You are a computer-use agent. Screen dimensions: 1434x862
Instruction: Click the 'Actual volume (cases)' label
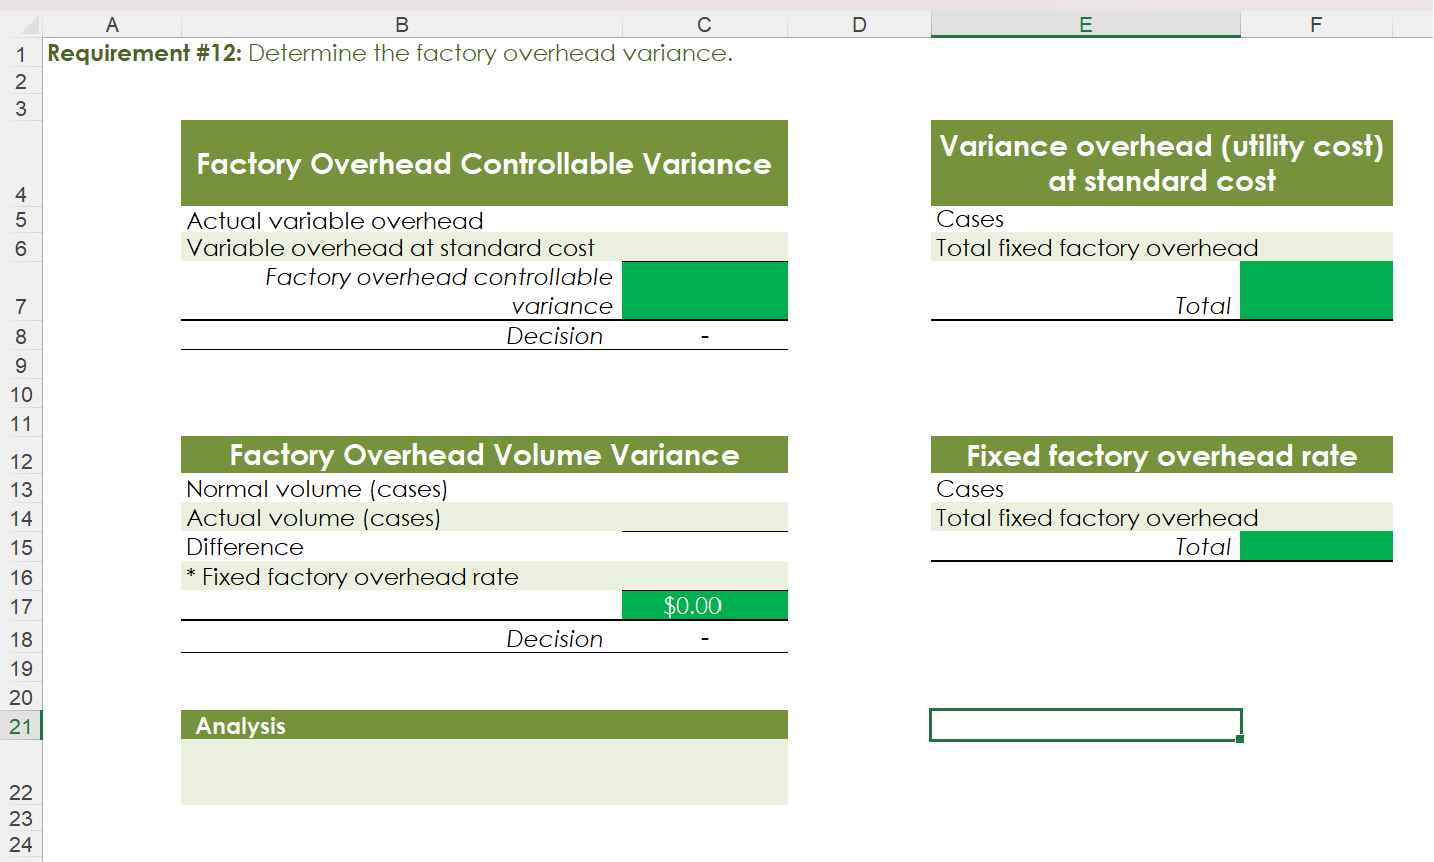pos(313,518)
